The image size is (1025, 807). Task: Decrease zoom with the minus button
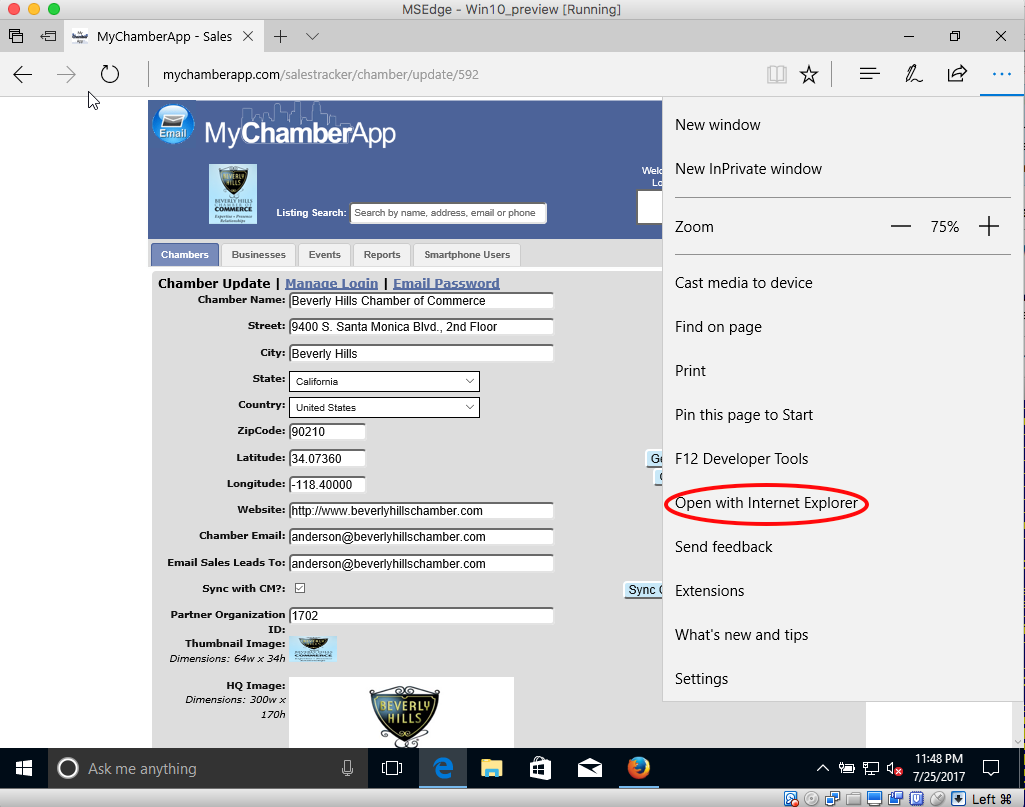click(x=901, y=227)
